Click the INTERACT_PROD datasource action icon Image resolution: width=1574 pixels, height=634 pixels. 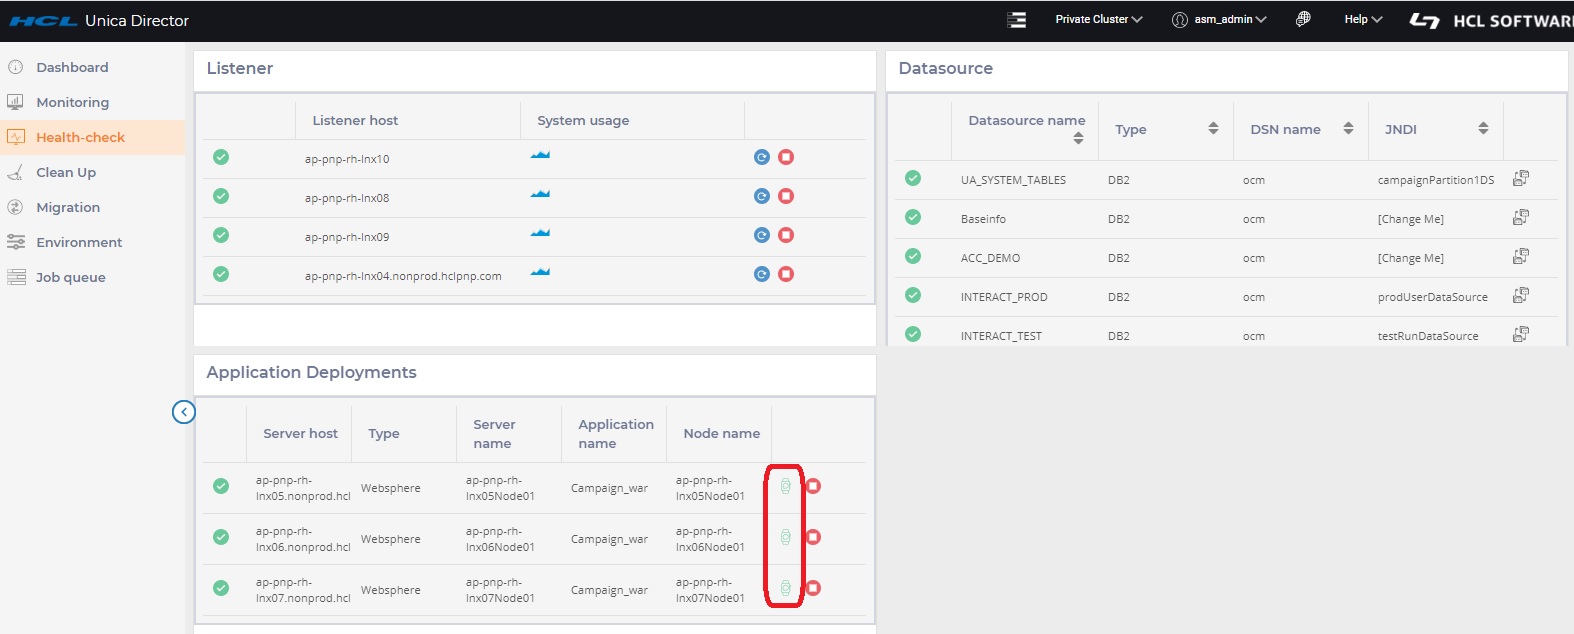[1520, 296]
